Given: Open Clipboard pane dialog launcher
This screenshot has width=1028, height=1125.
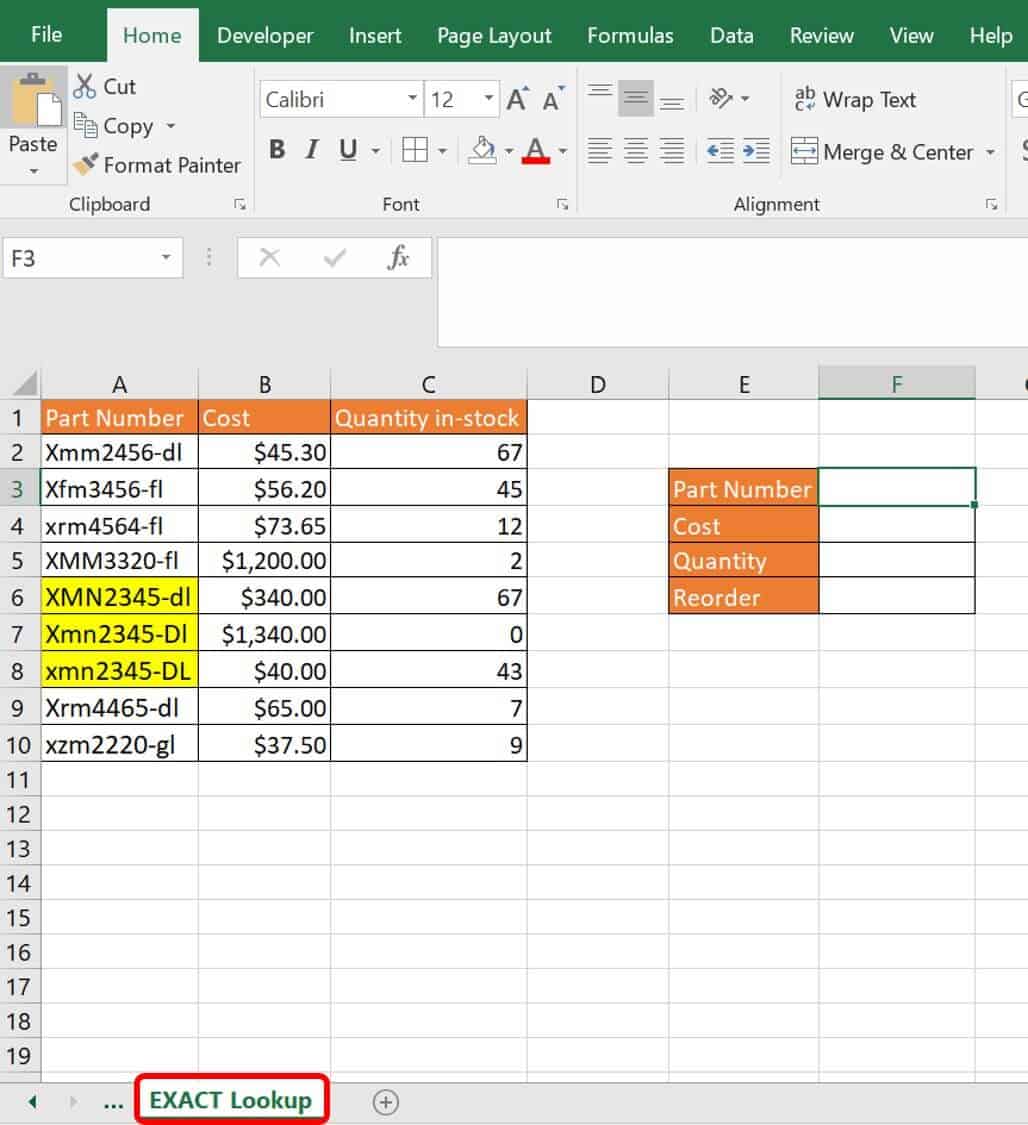Looking at the screenshot, I should [240, 204].
